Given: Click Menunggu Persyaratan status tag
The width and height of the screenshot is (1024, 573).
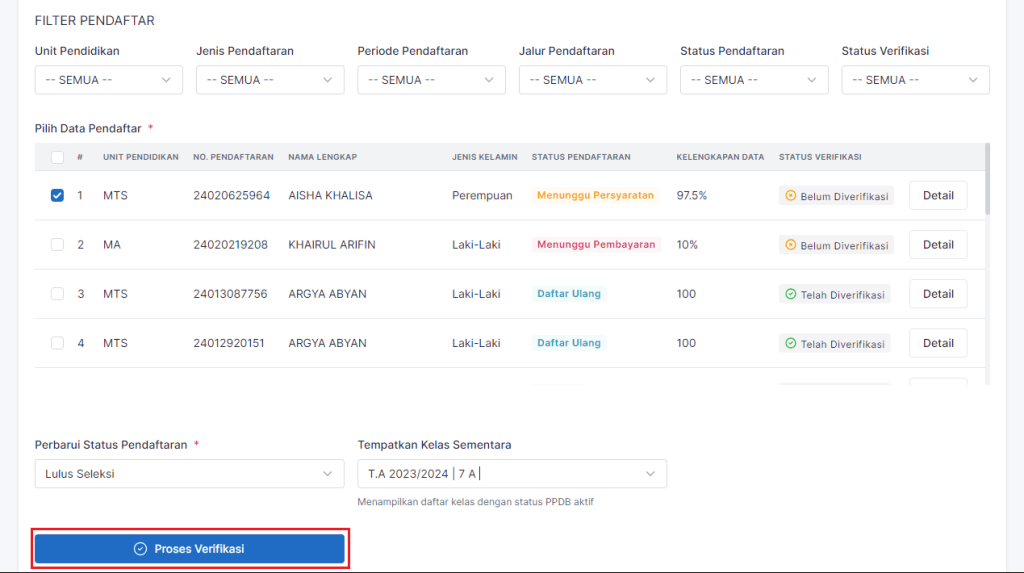Looking at the screenshot, I should click(x=595, y=195).
